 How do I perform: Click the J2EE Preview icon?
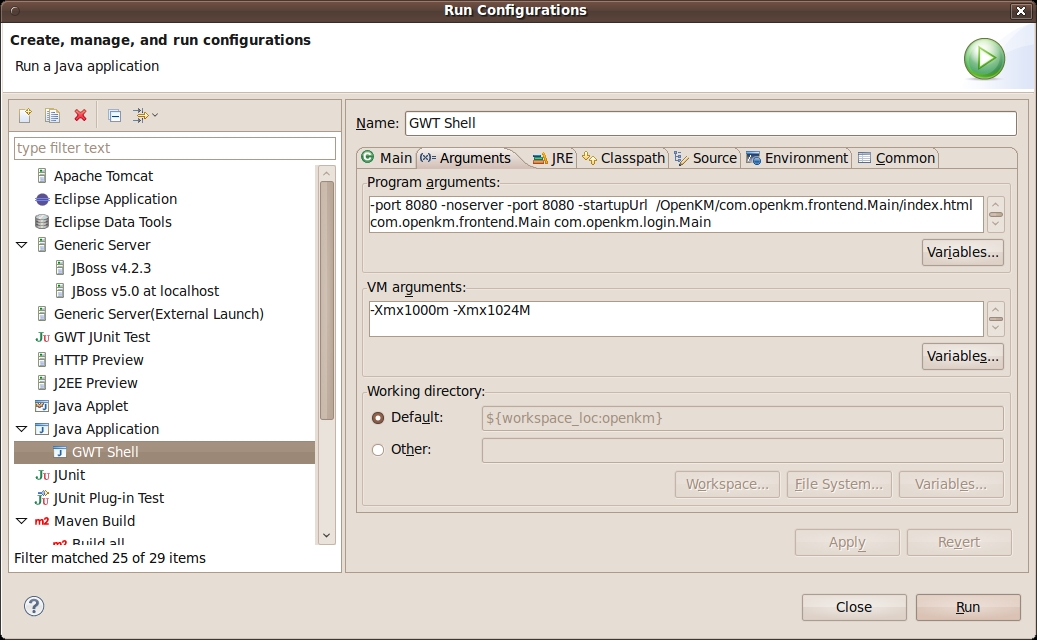[x=42, y=383]
